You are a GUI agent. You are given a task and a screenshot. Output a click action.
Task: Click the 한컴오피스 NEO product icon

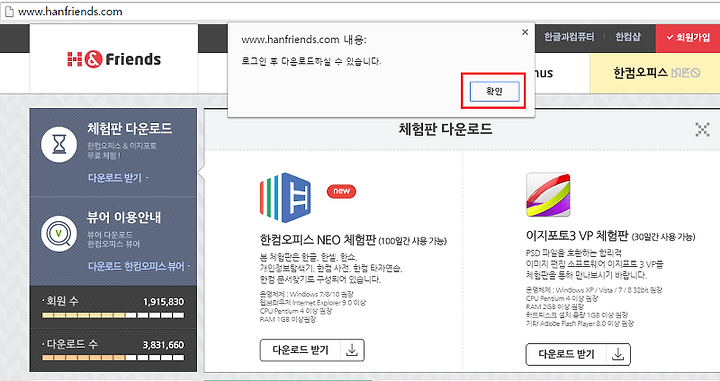tap(285, 198)
